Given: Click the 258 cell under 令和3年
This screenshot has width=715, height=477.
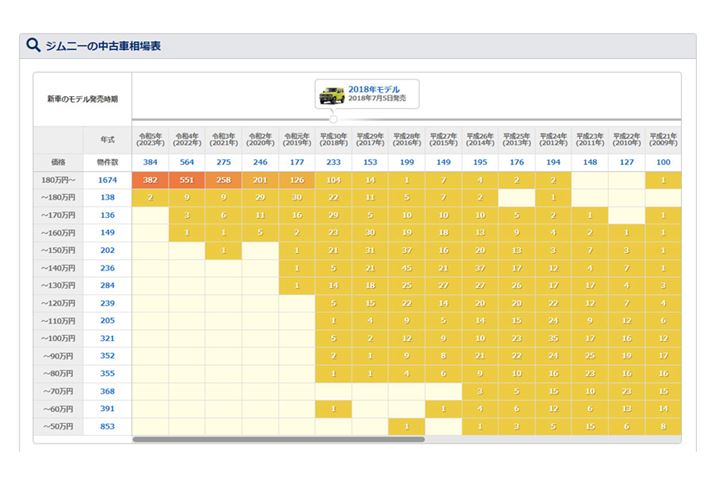Looking at the screenshot, I should [224, 180].
